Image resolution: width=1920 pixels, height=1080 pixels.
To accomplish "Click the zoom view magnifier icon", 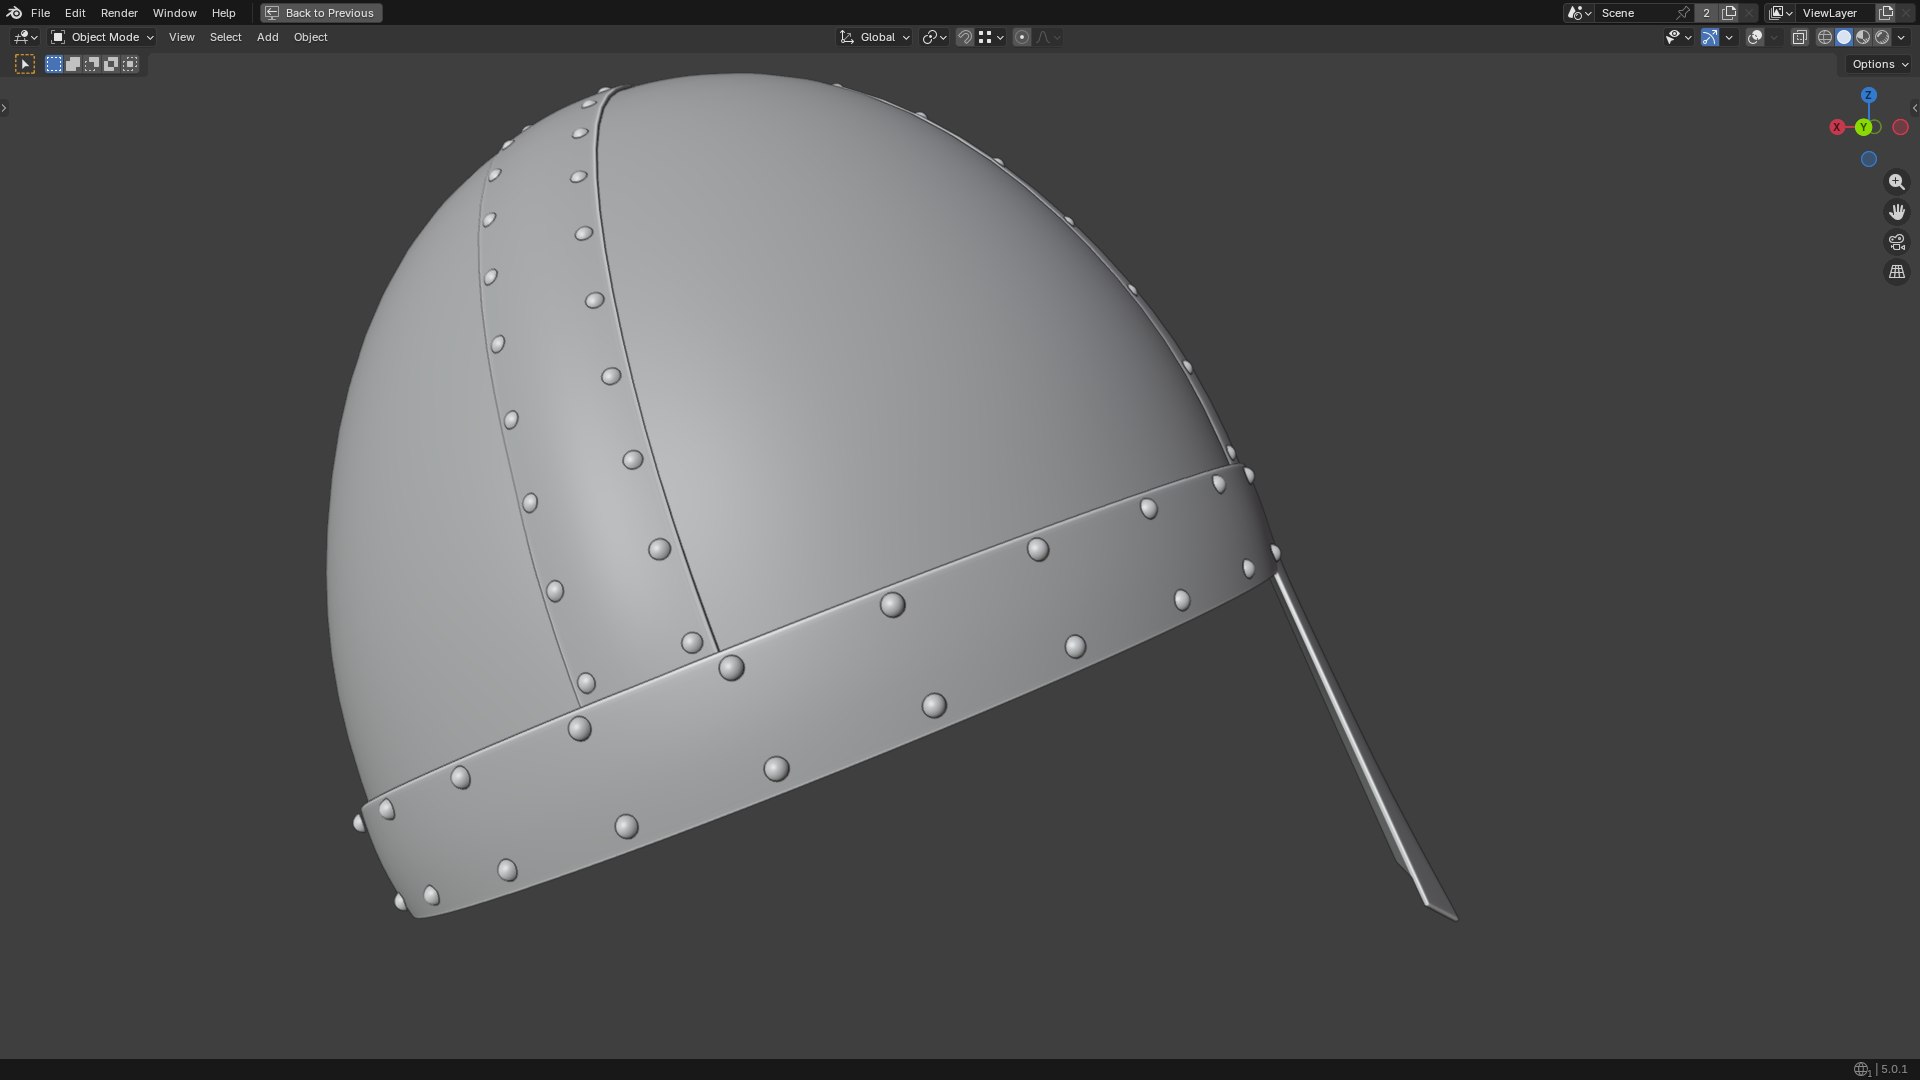I will pyautogui.click(x=1896, y=182).
